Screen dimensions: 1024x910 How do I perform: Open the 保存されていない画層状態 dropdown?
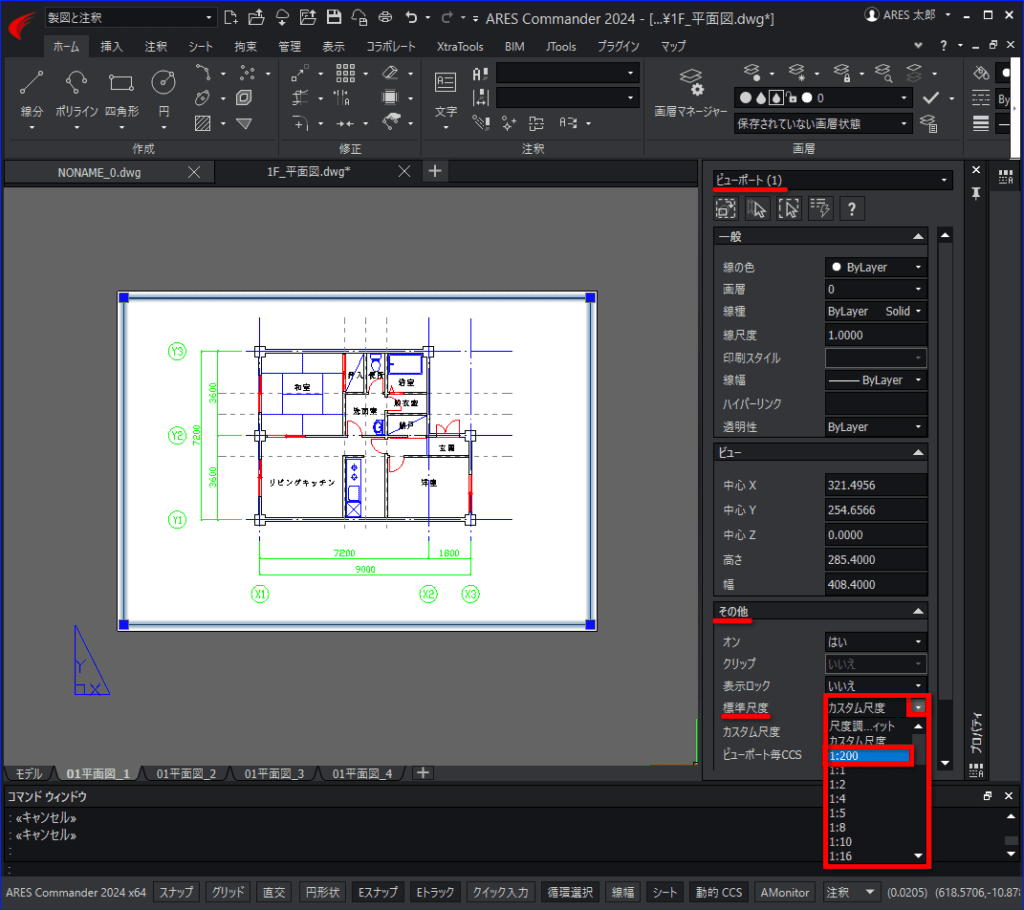pos(823,123)
